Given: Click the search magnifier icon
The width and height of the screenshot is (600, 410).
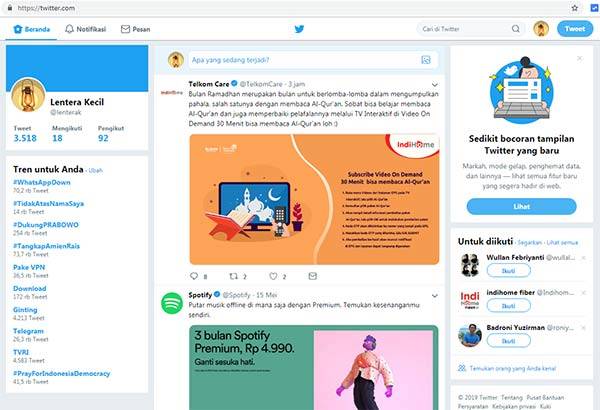Looking at the screenshot, I should [x=516, y=29].
